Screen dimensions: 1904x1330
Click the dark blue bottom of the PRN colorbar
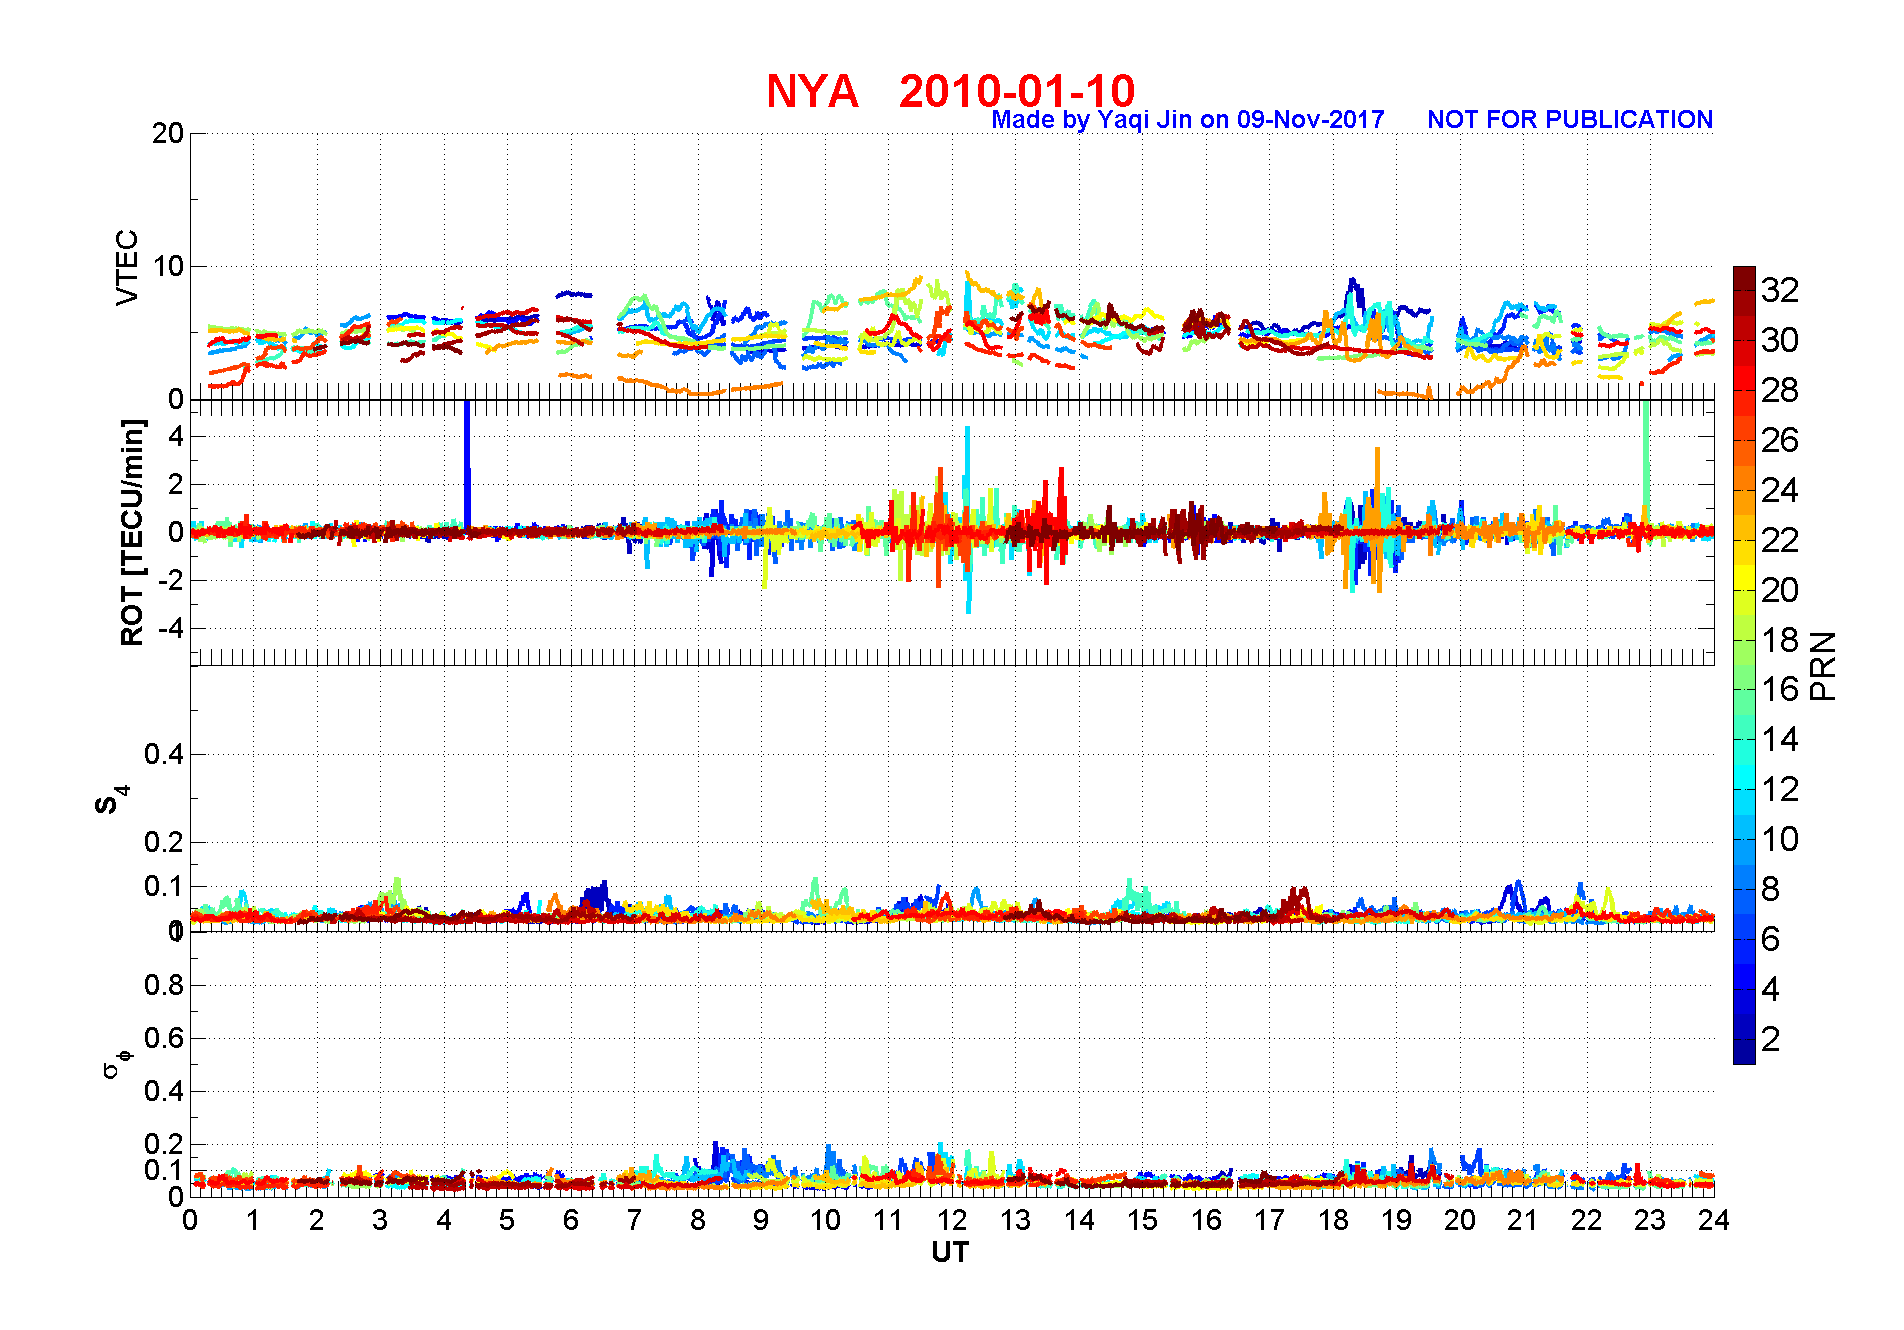pos(1744,1050)
